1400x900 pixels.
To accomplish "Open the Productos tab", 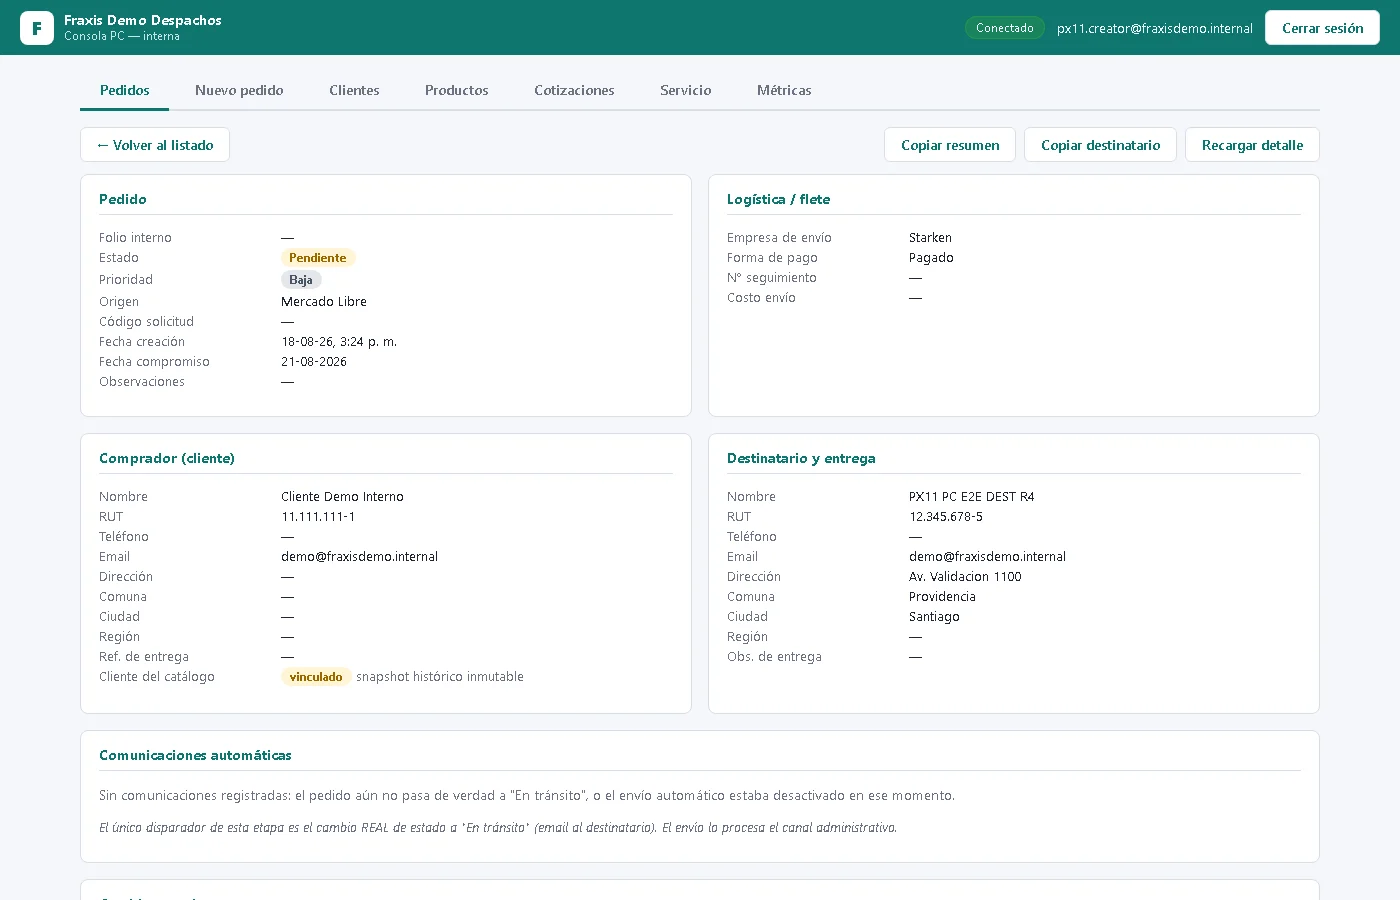I will [457, 90].
